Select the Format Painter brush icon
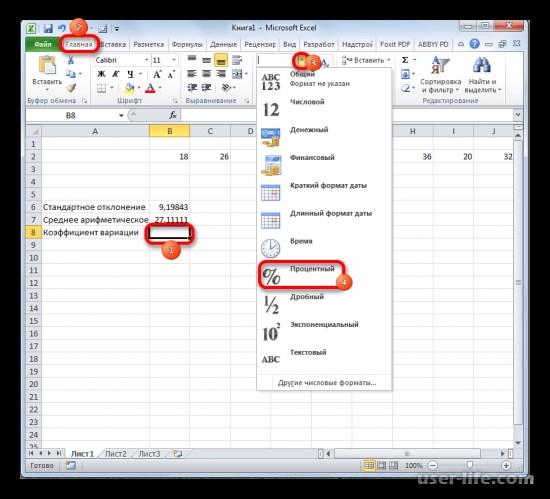This screenshot has height=499, width=550. (72, 88)
